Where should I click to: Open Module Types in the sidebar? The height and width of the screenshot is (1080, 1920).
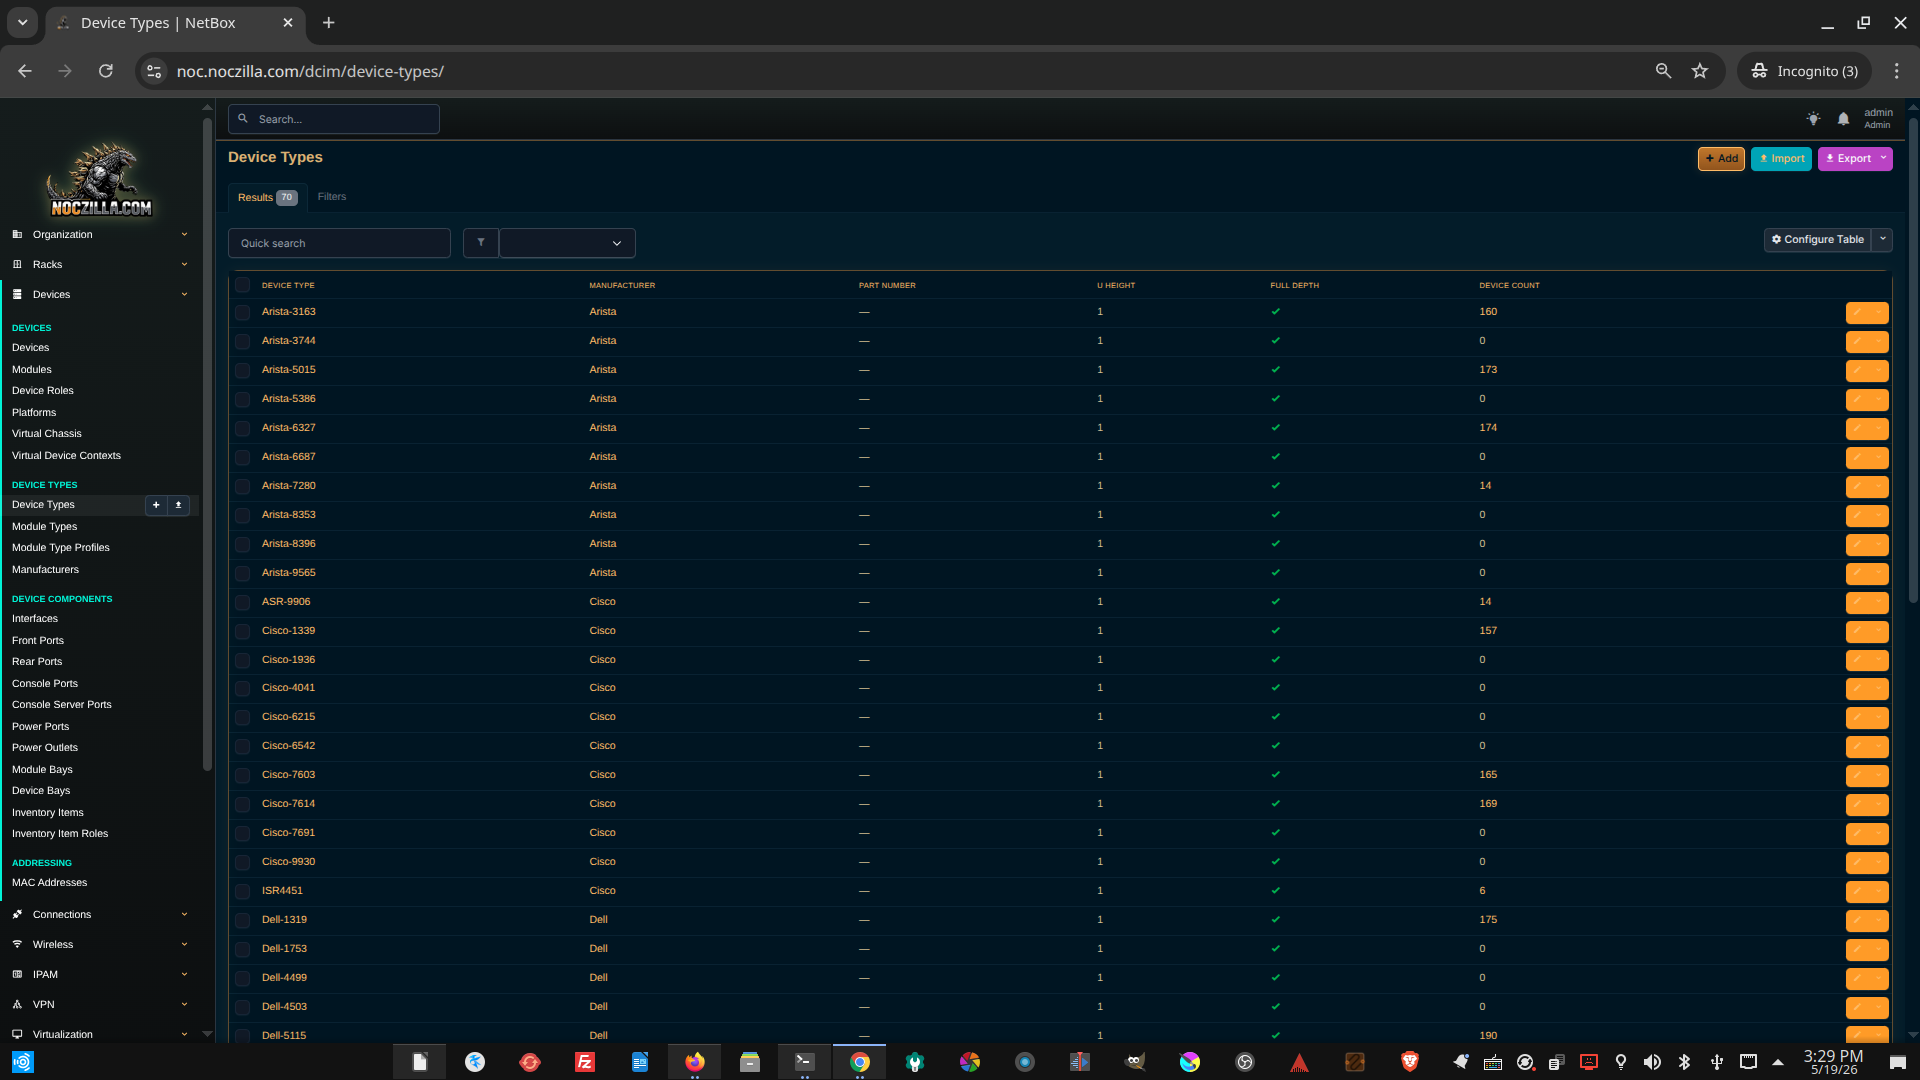click(45, 527)
